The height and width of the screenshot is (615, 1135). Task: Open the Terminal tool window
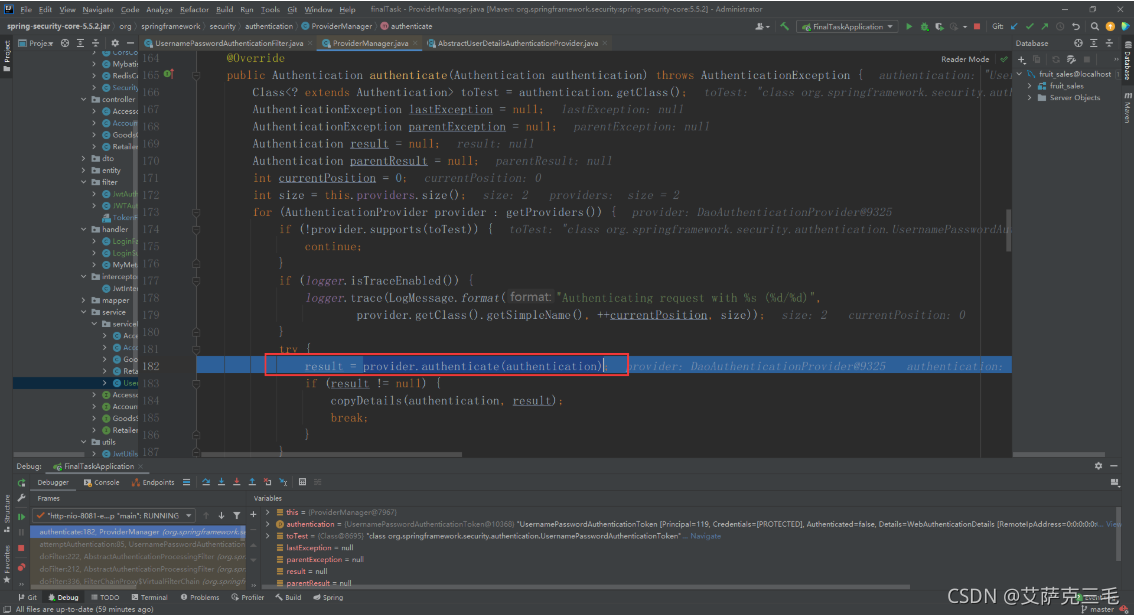point(149,598)
